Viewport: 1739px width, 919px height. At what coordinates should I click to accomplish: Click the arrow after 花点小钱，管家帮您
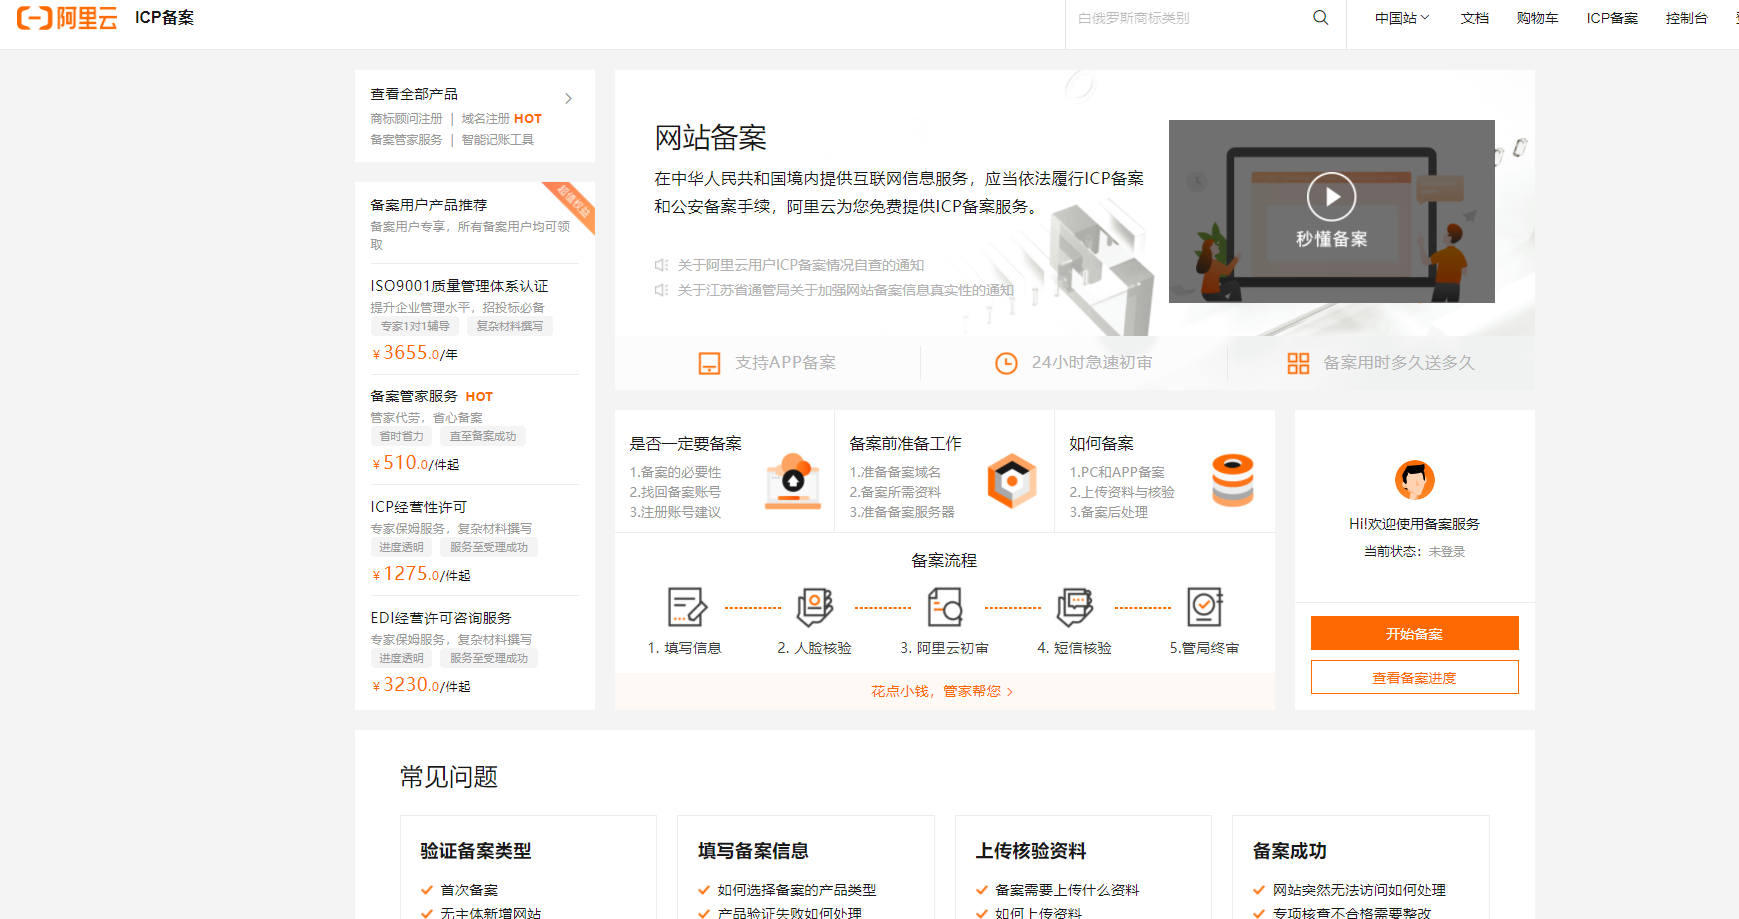click(1010, 692)
